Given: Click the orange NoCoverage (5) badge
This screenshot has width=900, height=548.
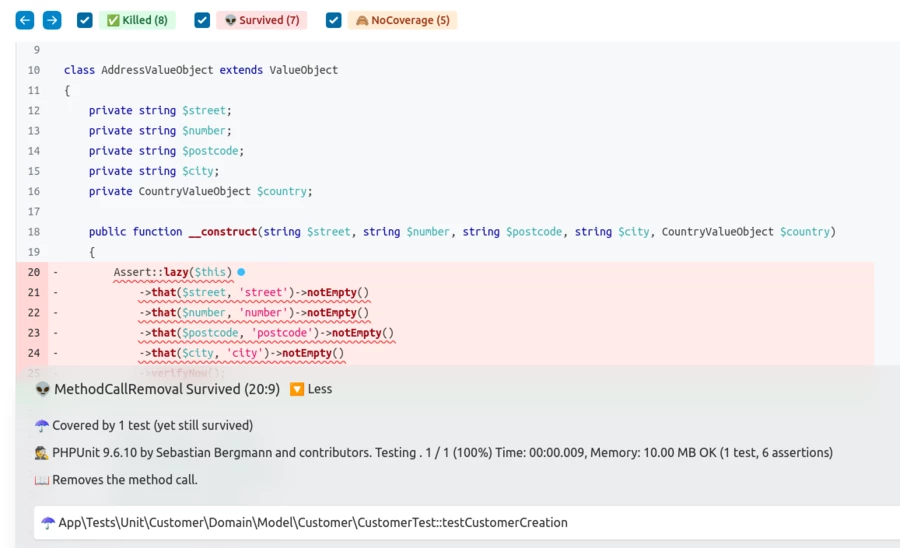Looking at the screenshot, I should [402, 20].
